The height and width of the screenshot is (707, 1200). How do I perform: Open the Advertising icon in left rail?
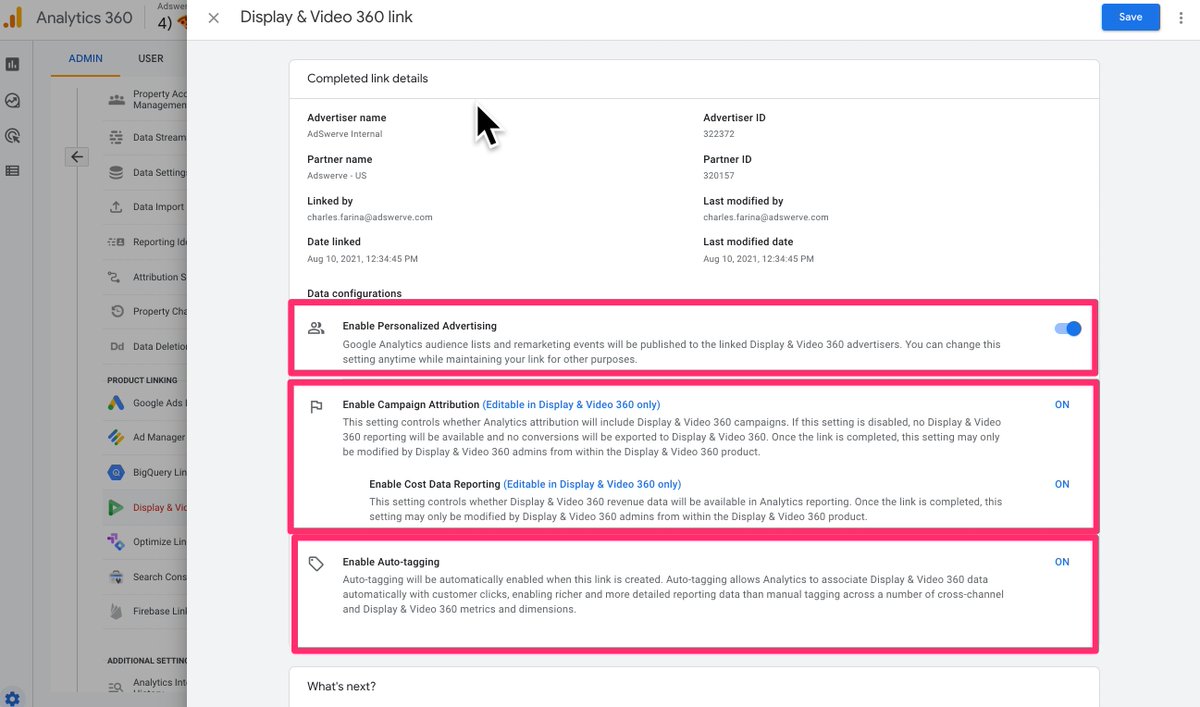coord(12,135)
